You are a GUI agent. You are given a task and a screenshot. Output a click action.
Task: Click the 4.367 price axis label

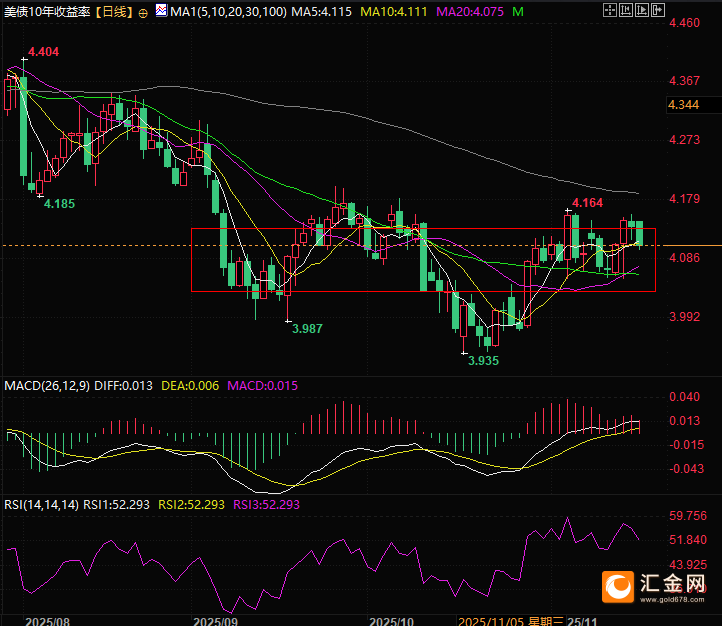tap(684, 81)
